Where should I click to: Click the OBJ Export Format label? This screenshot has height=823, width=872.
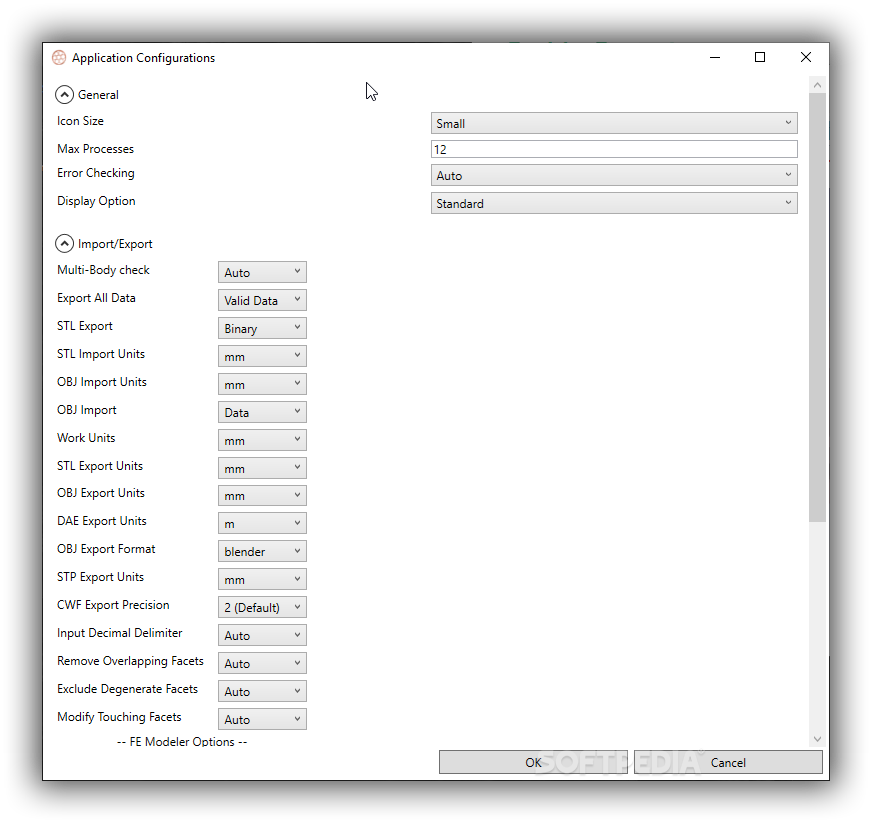click(x=106, y=549)
